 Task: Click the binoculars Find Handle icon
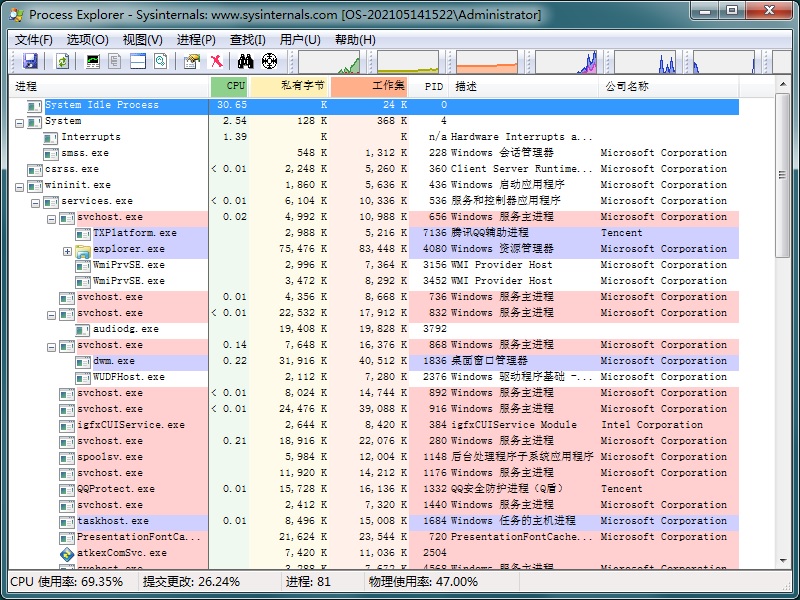[x=245, y=61]
